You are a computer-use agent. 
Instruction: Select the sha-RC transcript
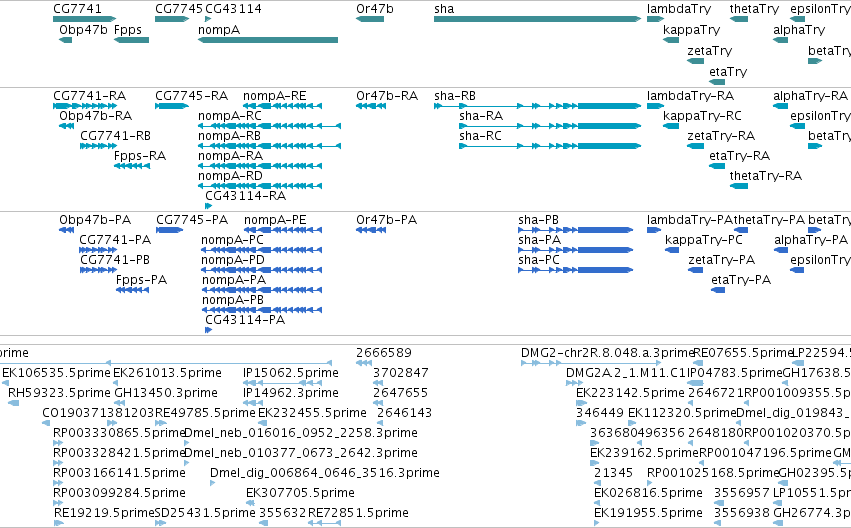click(x=550, y=146)
